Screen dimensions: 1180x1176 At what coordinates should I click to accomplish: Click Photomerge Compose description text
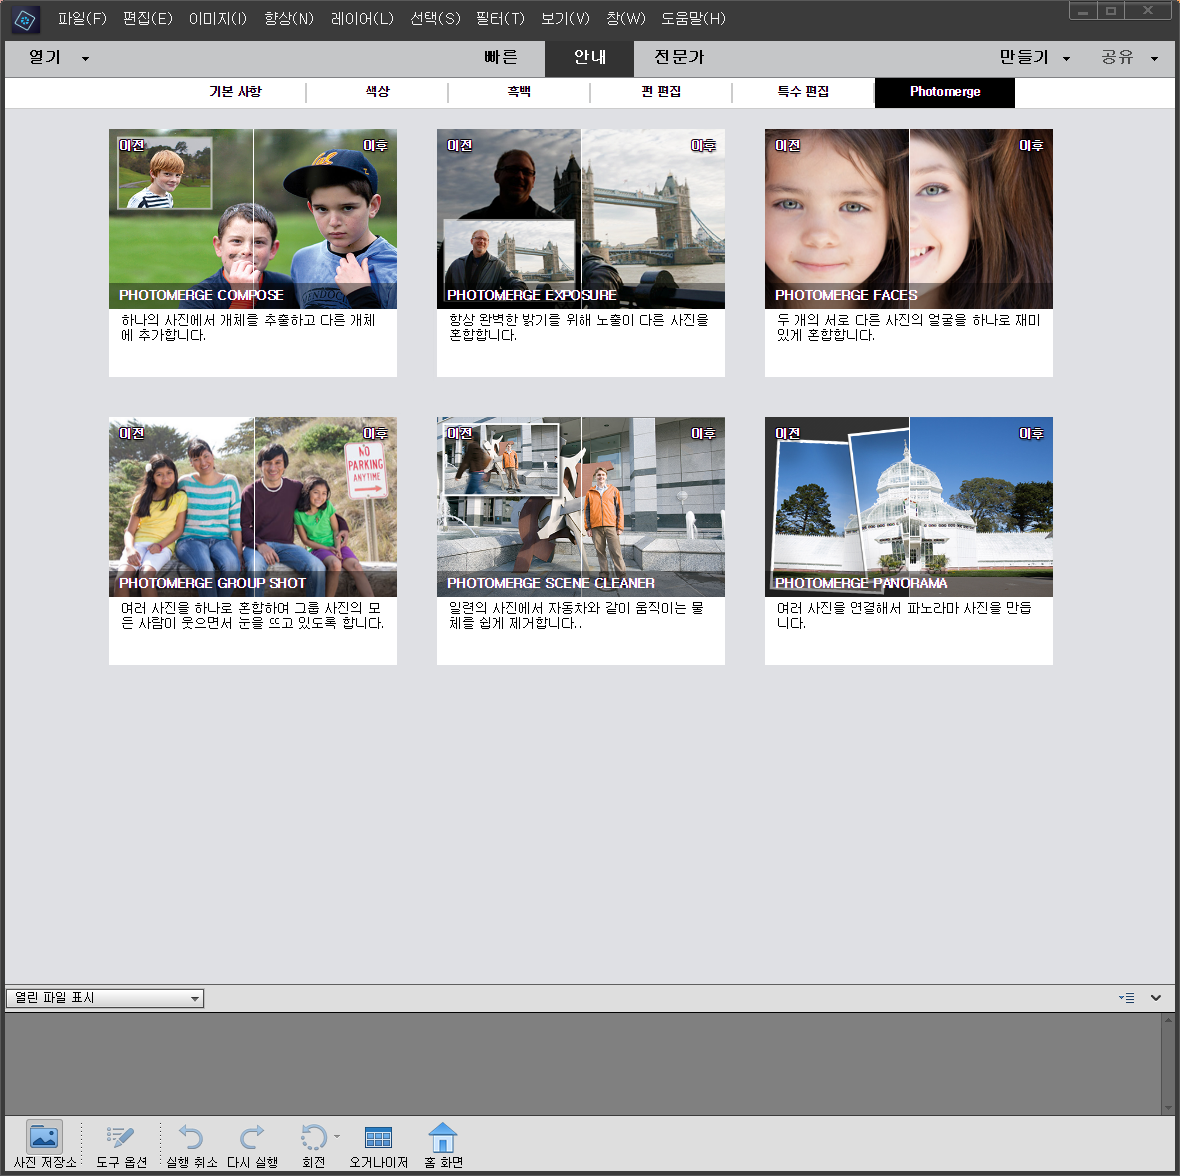click(248, 328)
